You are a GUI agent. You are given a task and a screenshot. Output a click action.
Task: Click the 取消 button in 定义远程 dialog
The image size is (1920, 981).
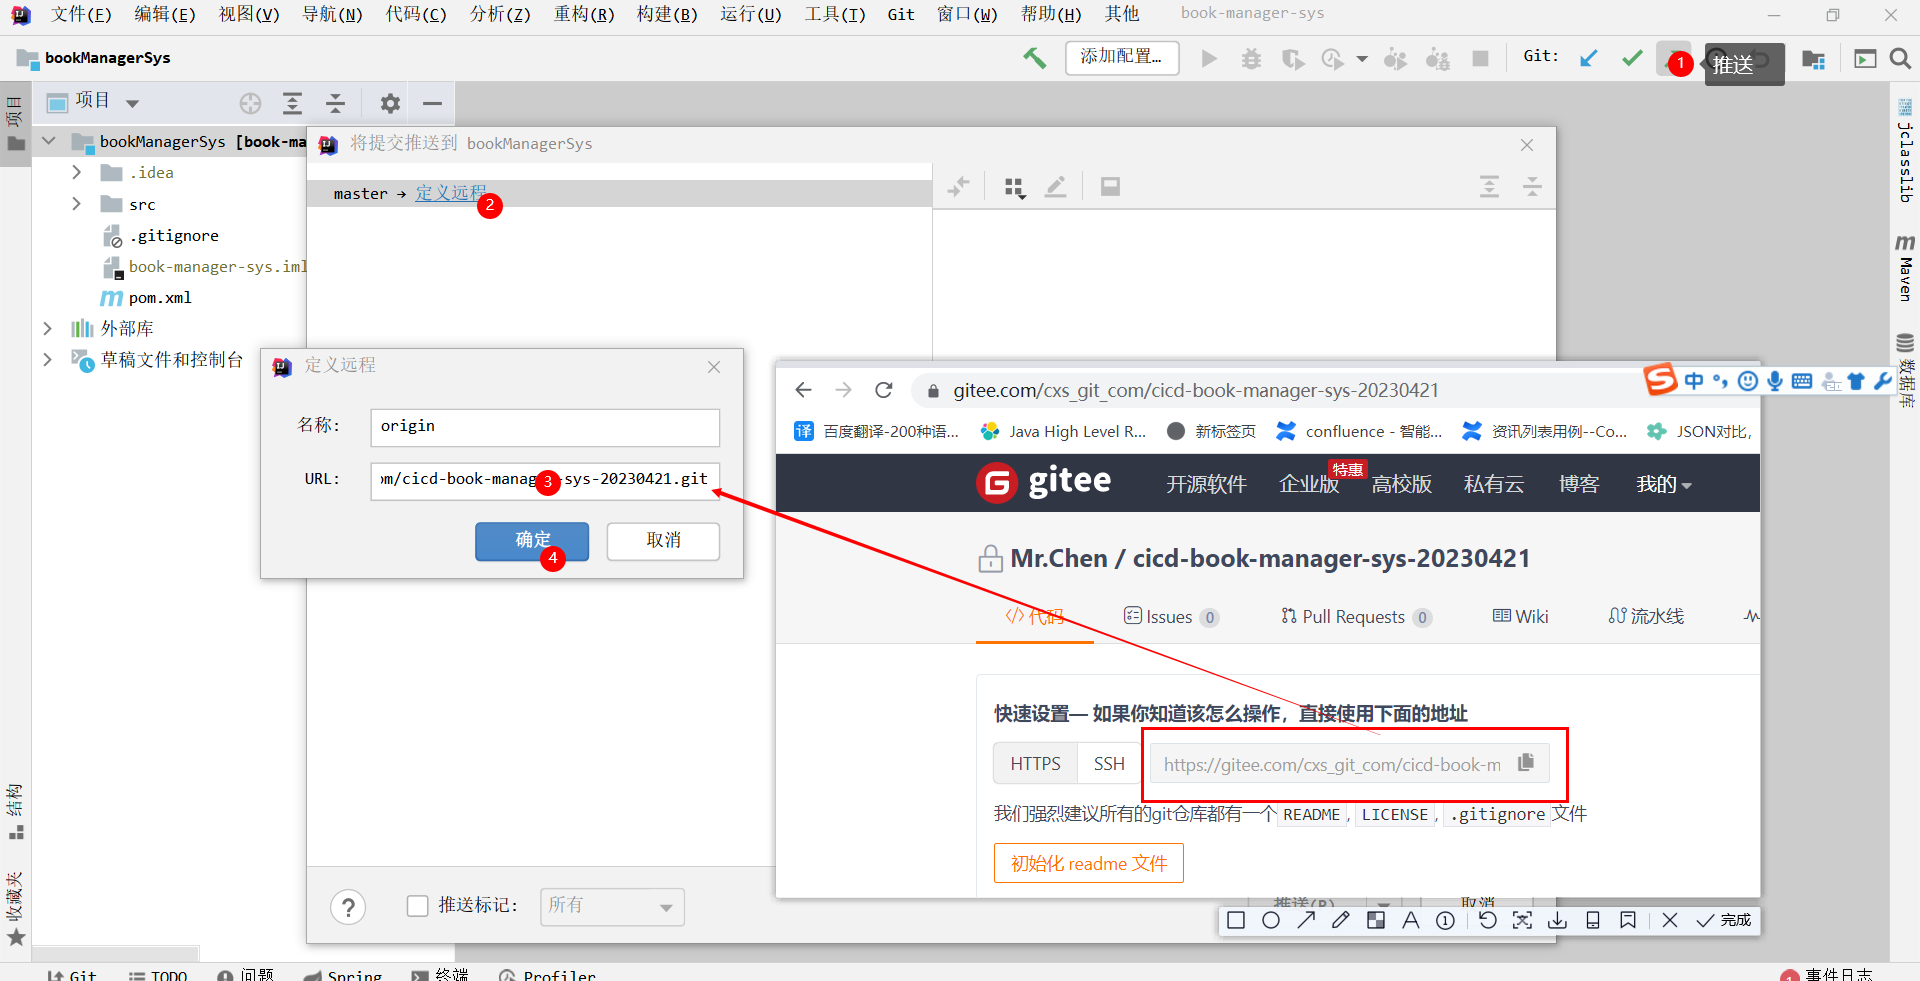click(663, 541)
